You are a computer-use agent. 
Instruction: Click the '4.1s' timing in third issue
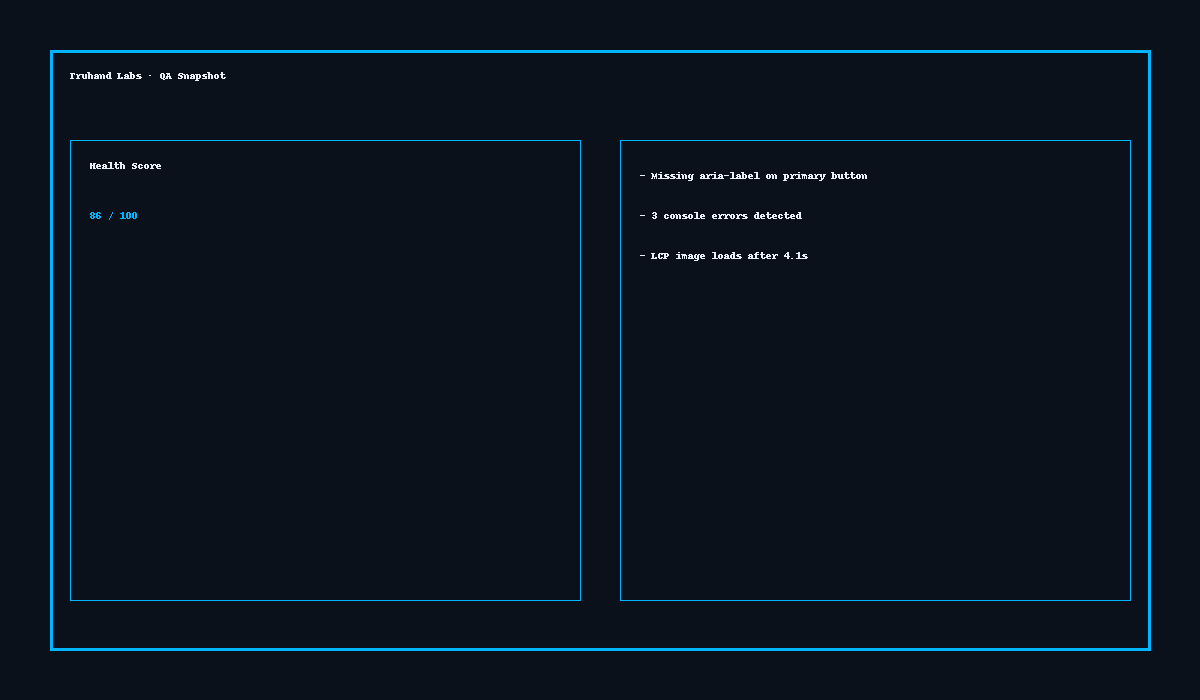(x=795, y=256)
